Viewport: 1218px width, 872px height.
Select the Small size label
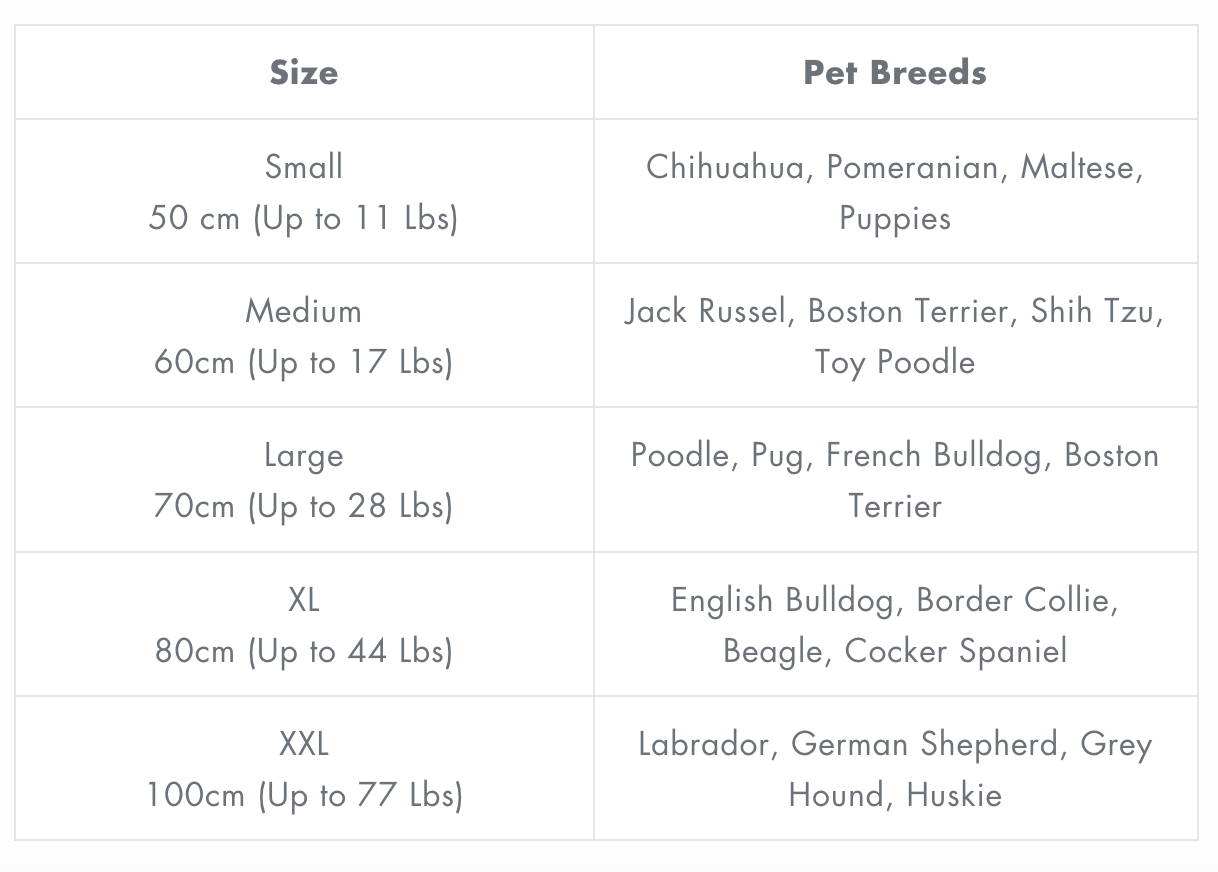click(304, 166)
